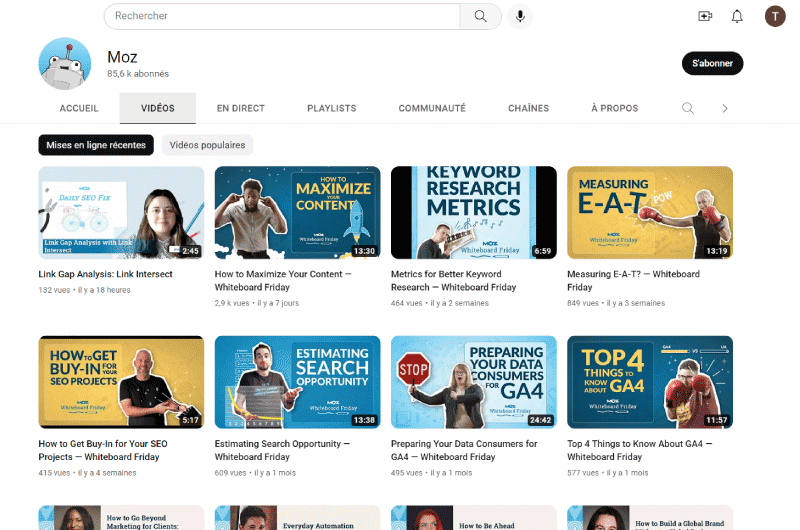Select the VIDÉOS tab
This screenshot has width=800, height=530.
tap(158, 108)
